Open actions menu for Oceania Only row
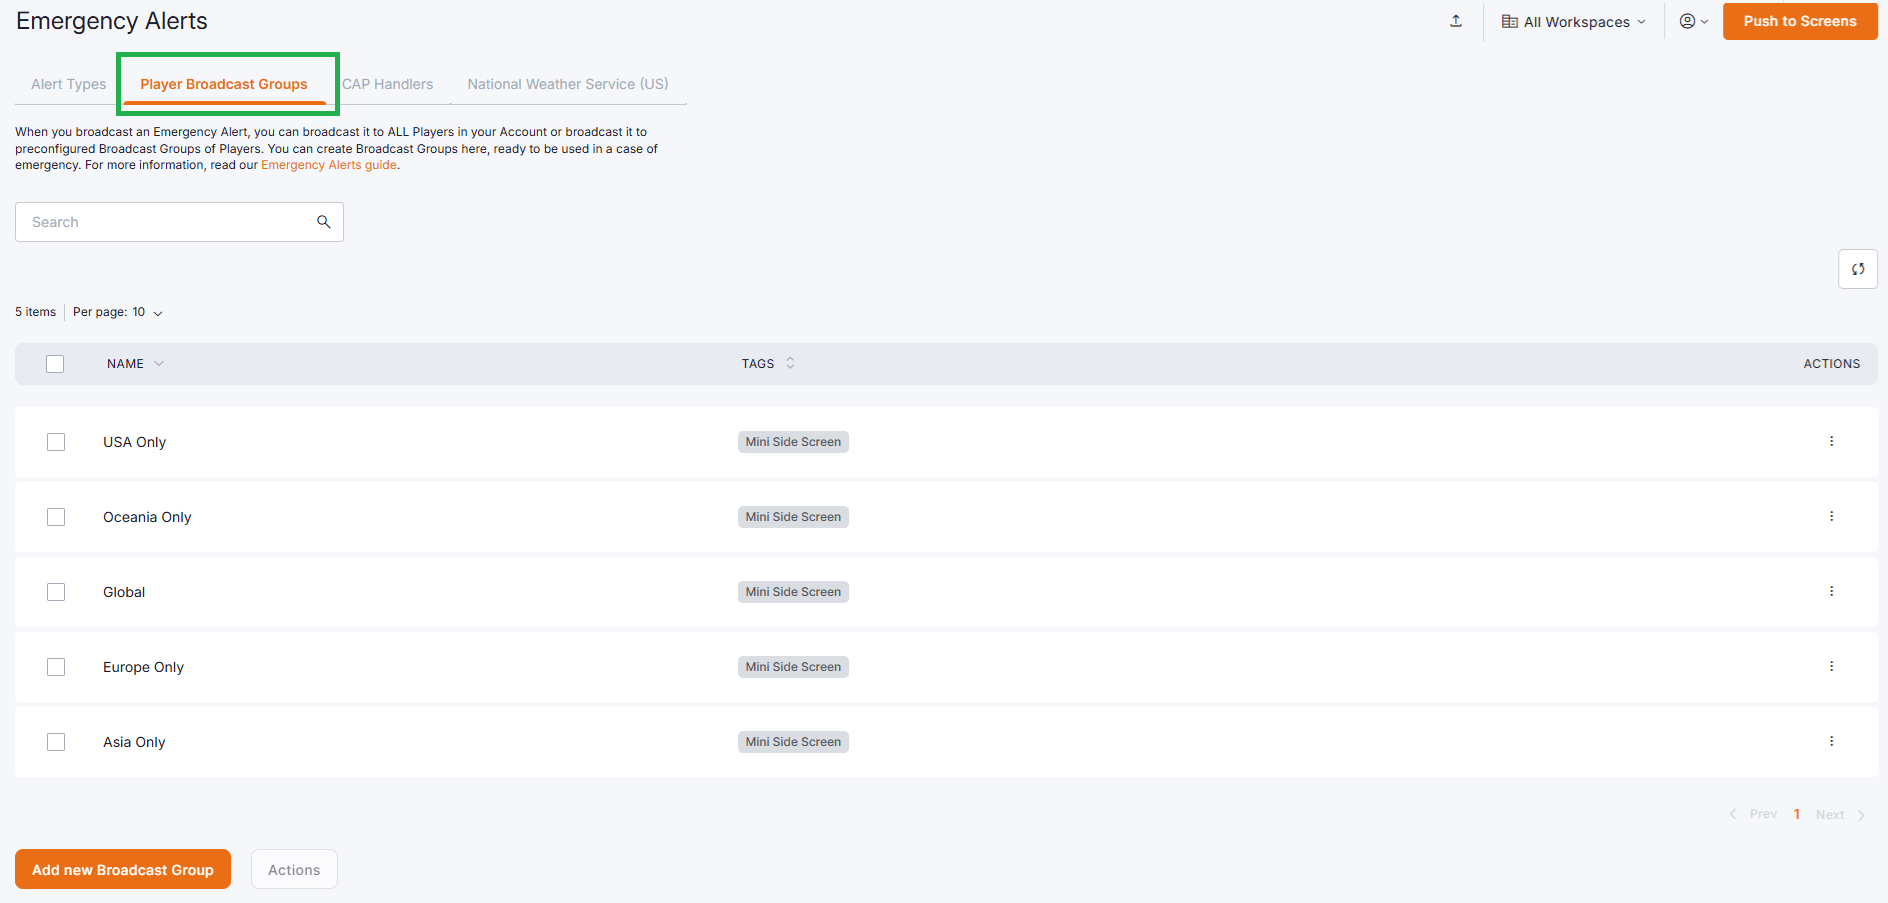The height and width of the screenshot is (903, 1888). (x=1831, y=516)
